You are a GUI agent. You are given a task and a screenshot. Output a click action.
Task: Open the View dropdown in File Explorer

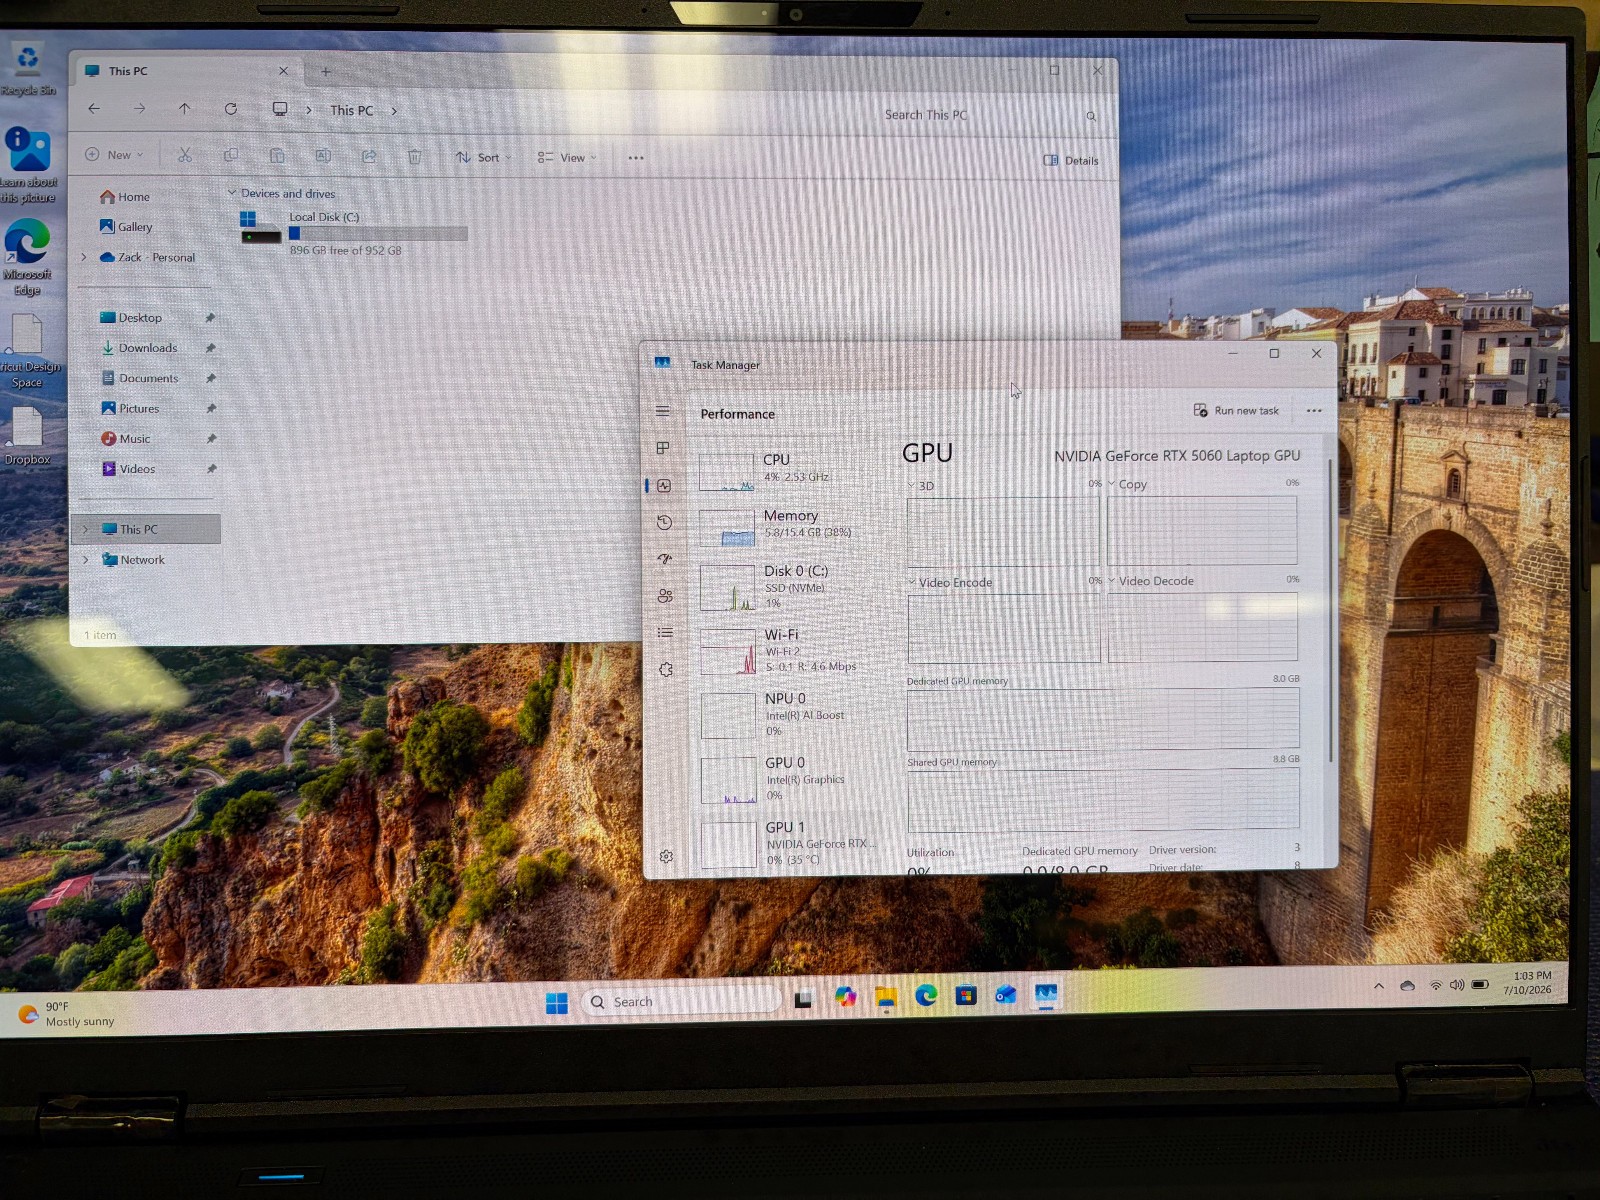point(567,158)
